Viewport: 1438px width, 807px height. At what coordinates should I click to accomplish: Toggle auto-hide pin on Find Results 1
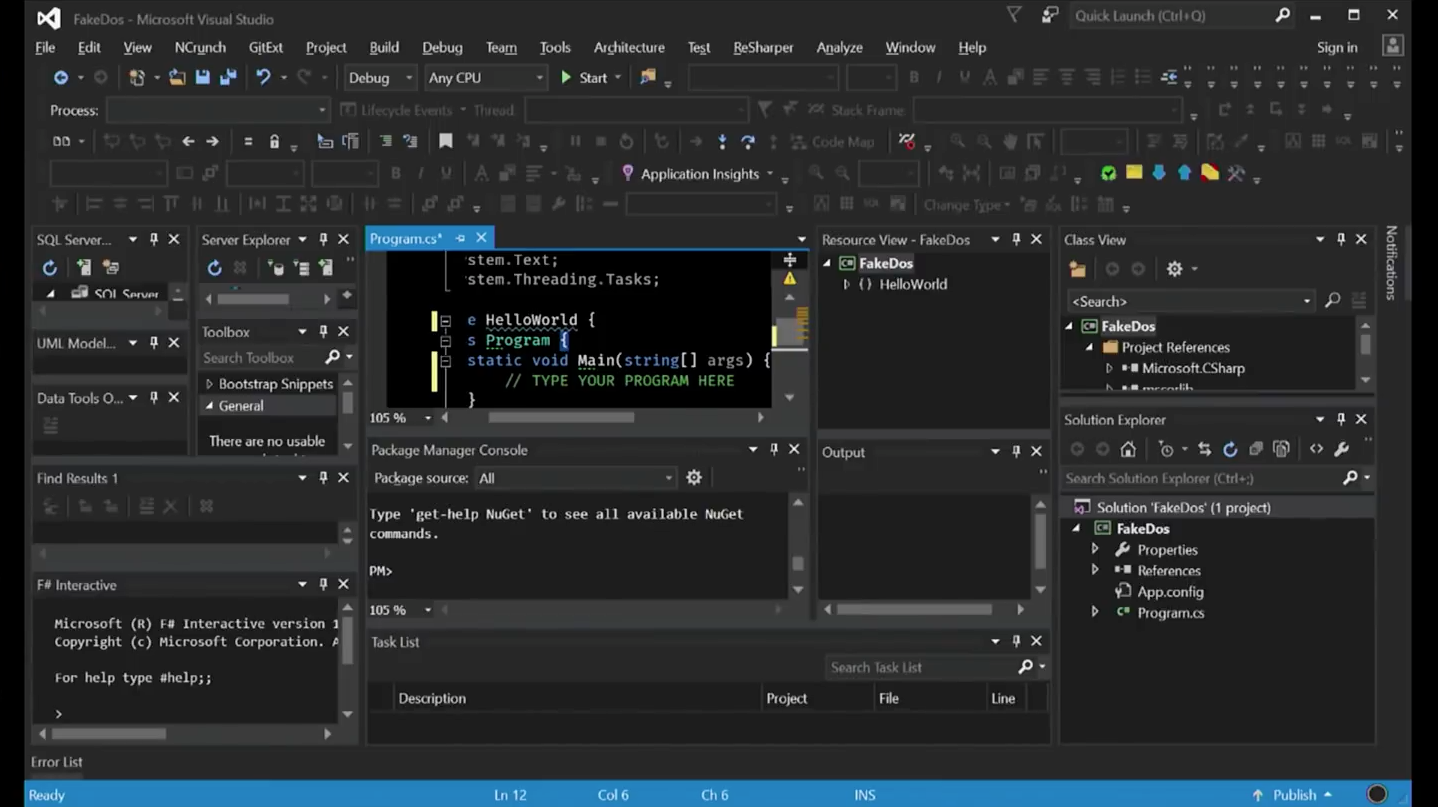[x=323, y=478]
